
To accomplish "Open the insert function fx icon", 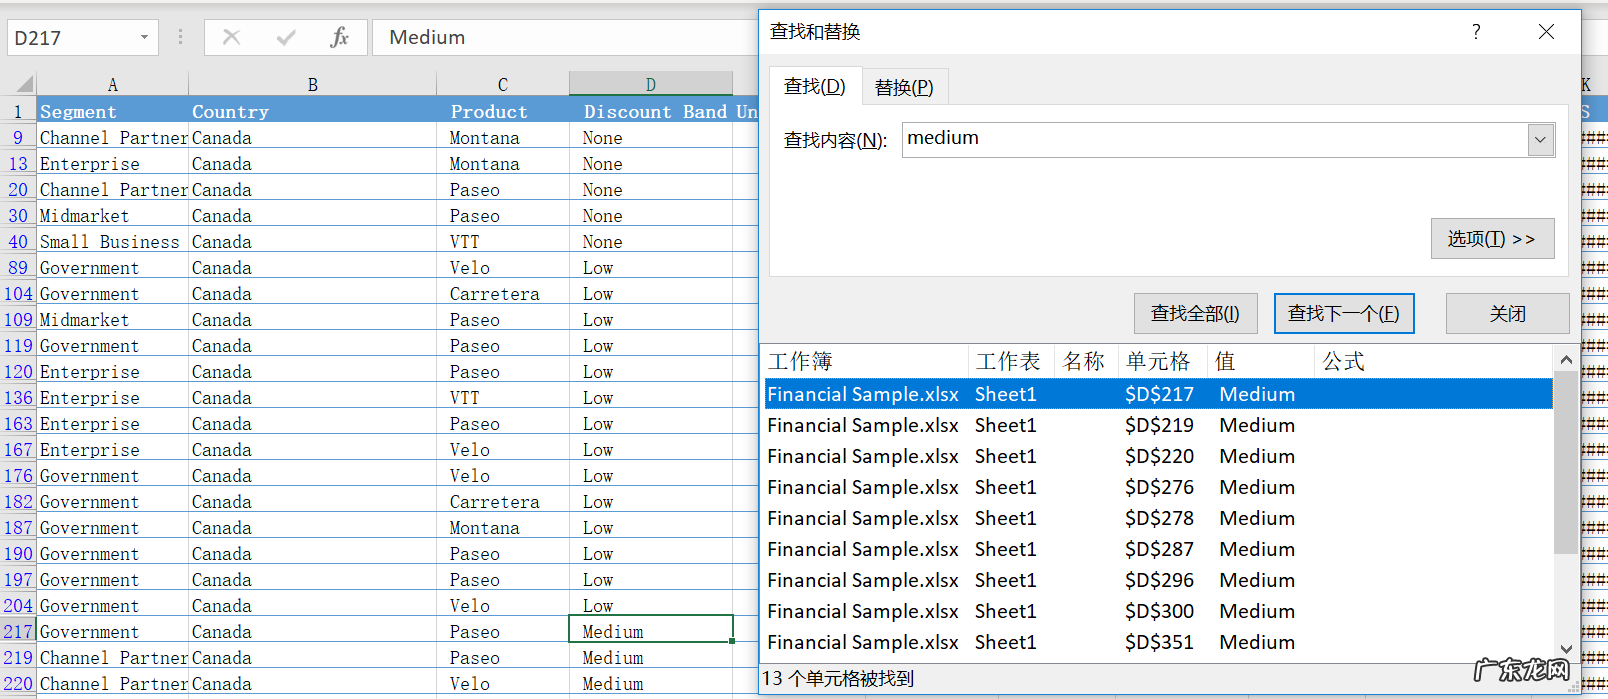I will coord(339,37).
